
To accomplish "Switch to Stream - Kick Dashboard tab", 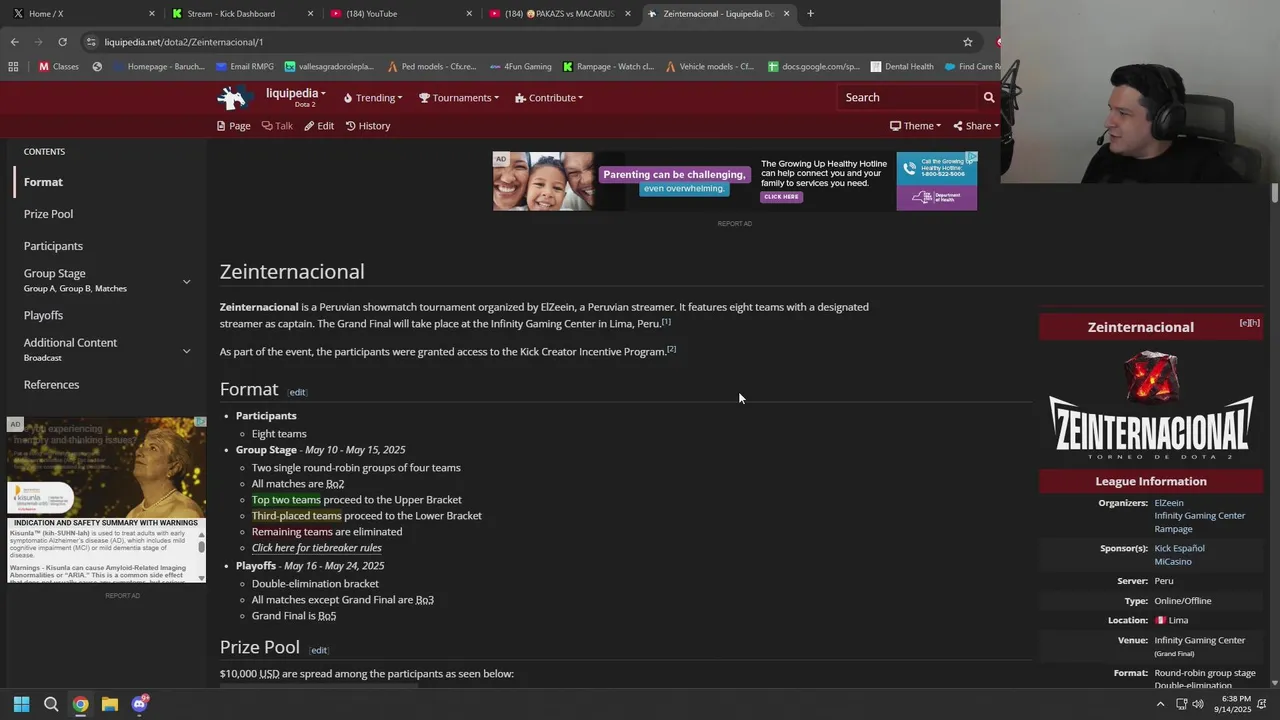I will point(241,14).
